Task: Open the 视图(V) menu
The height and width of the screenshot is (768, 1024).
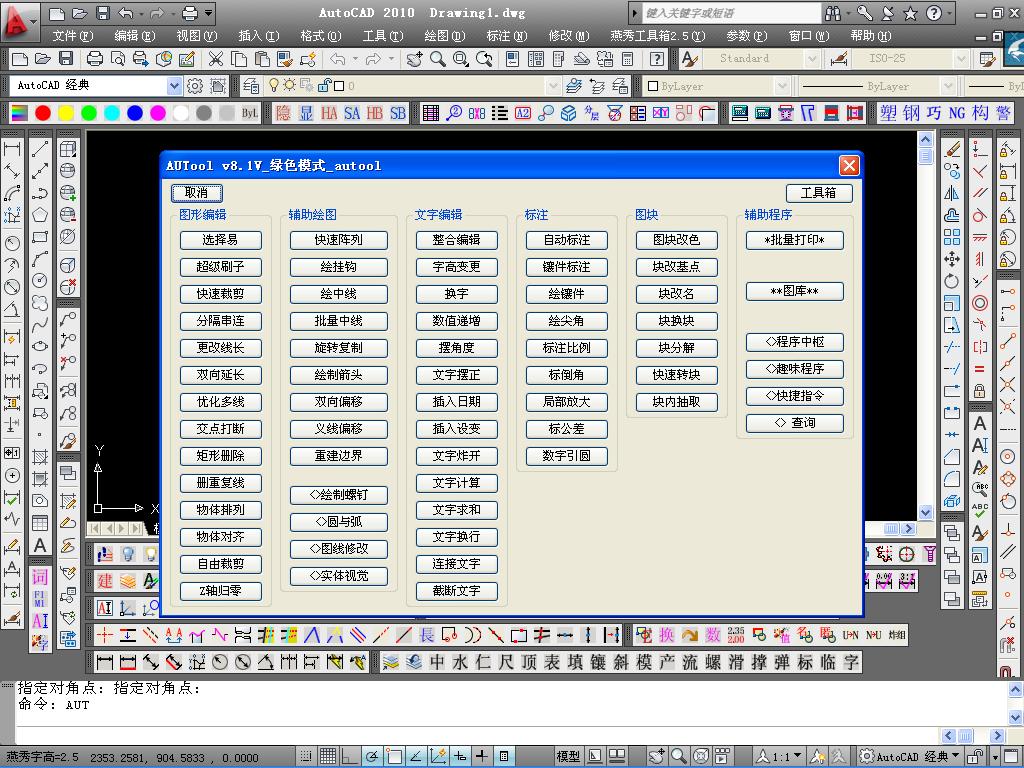Action: pos(197,36)
